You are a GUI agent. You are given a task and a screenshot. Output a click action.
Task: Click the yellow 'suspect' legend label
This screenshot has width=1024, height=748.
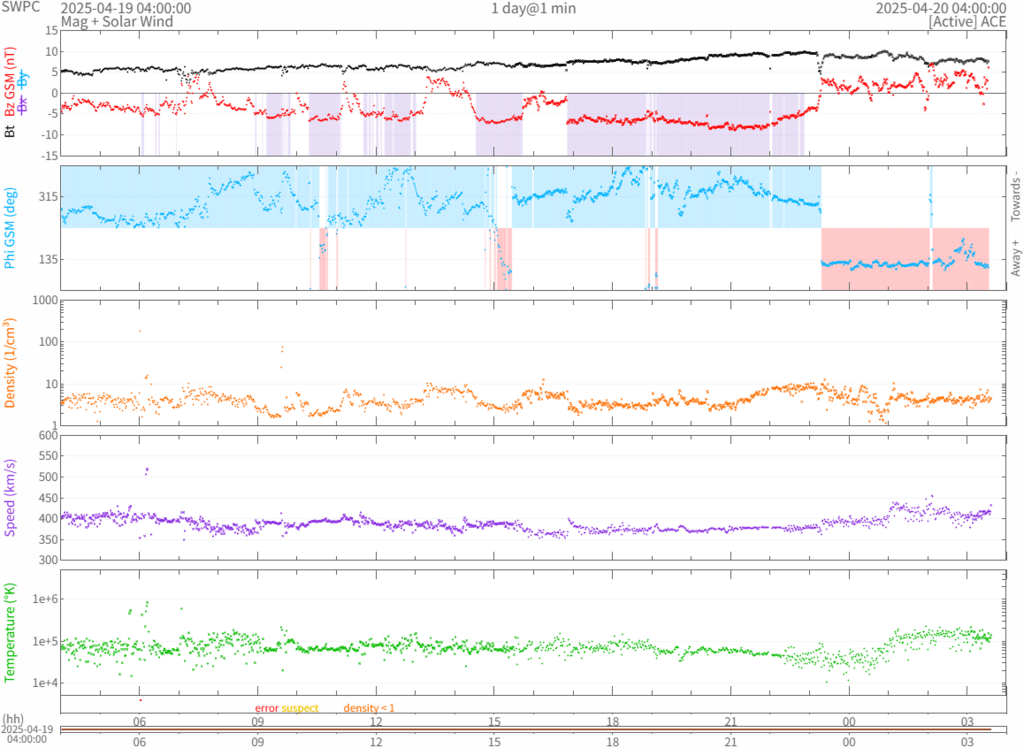click(300, 708)
